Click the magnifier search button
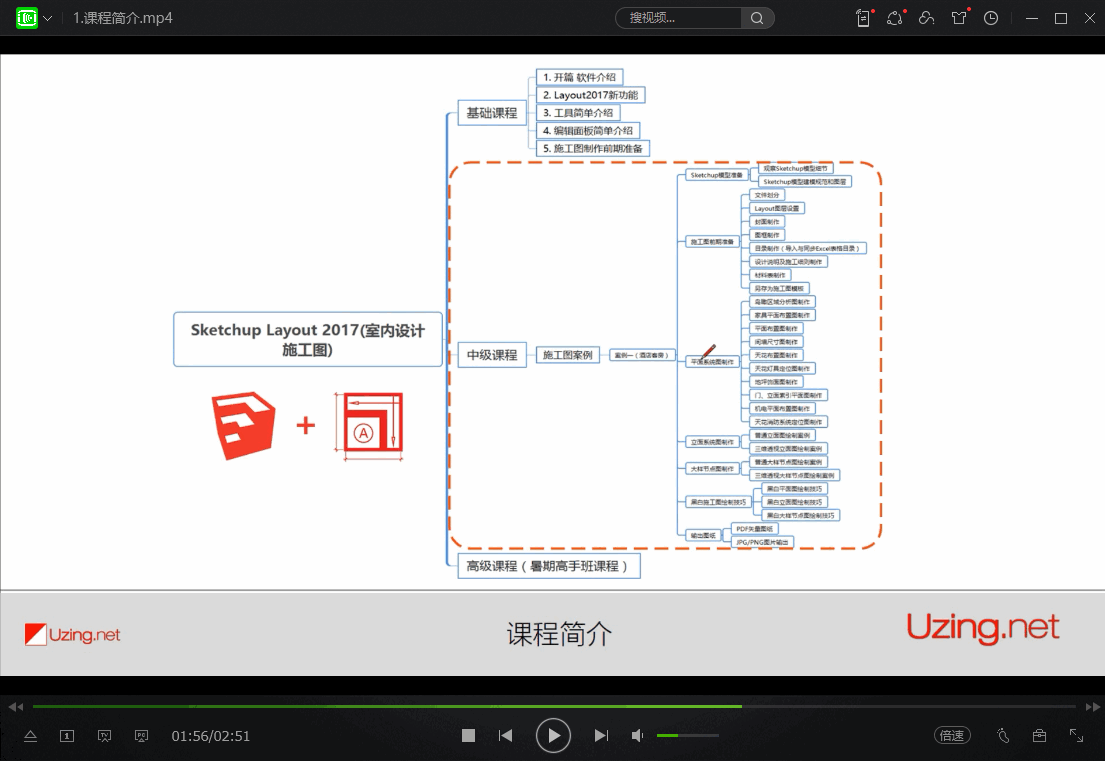This screenshot has width=1105, height=761. click(x=757, y=18)
